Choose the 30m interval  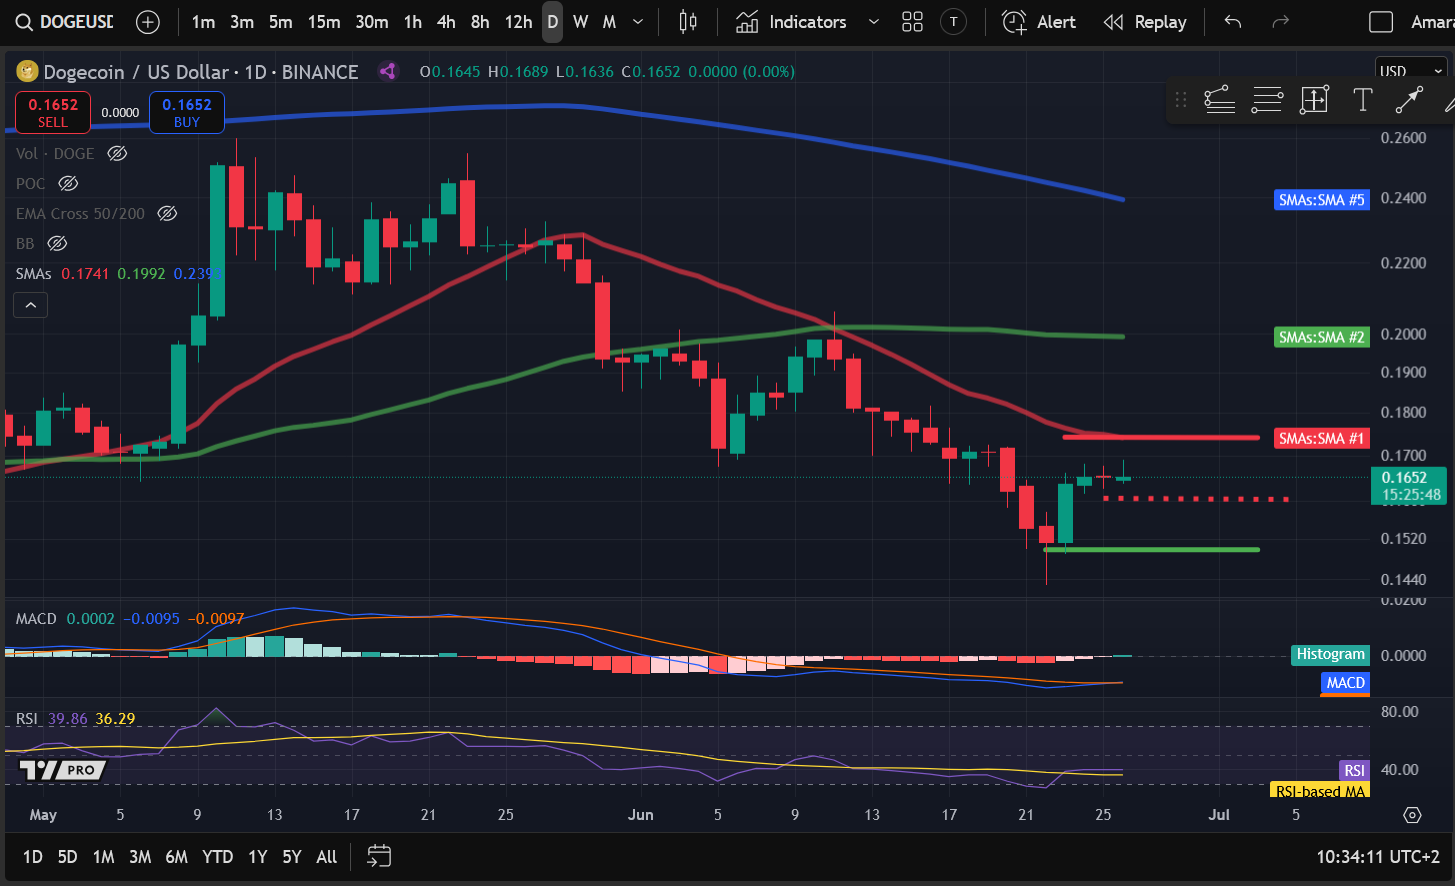pyautogui.click(x=372, y=22)
